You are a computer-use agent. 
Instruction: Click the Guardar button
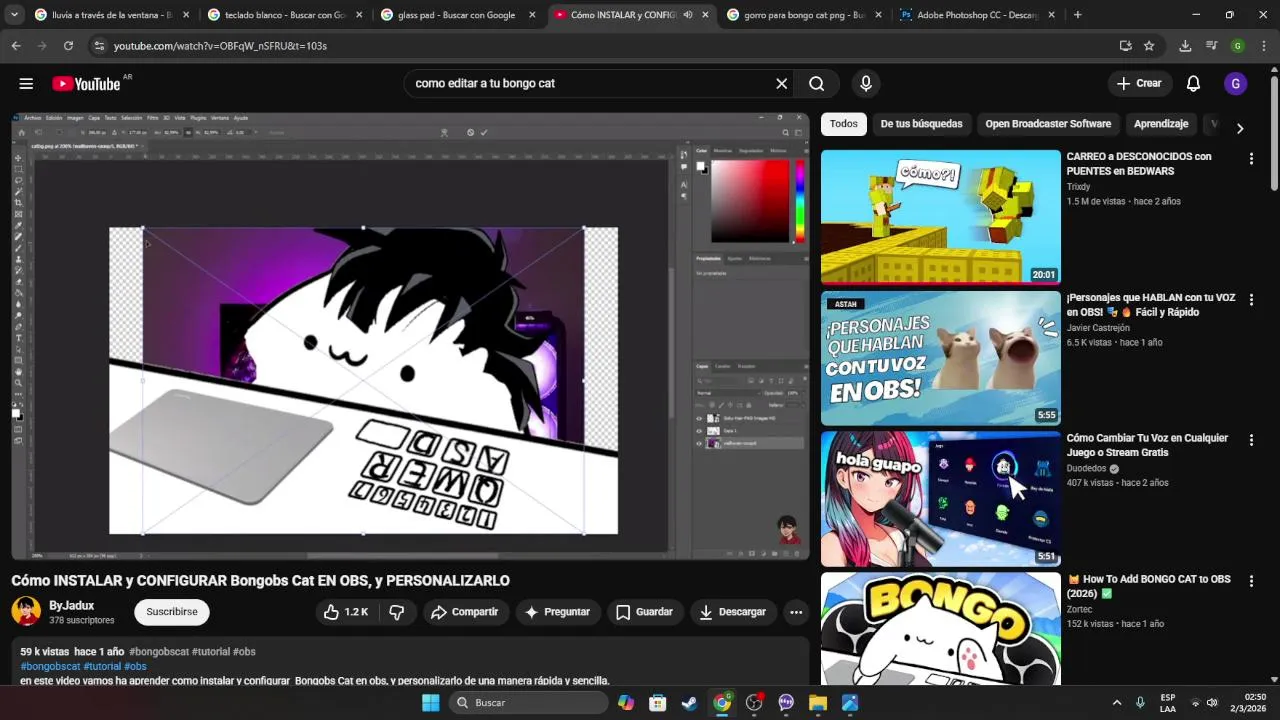click(644, 612)
